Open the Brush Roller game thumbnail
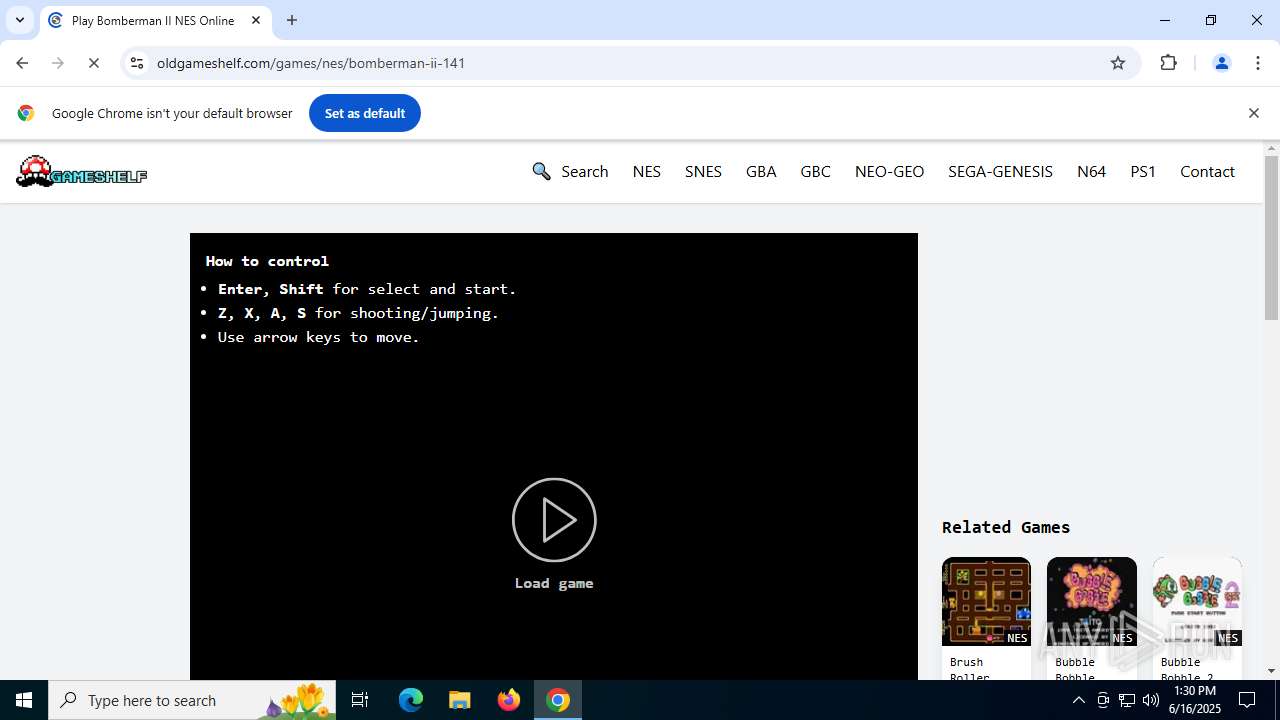This screenshot has width=1280, height=720. 986,602
